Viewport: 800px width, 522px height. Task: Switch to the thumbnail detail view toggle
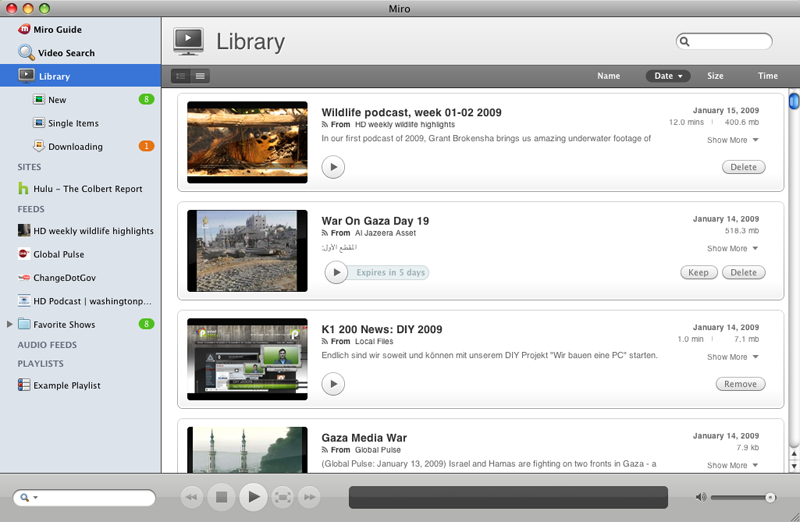[x=181, y=76]
